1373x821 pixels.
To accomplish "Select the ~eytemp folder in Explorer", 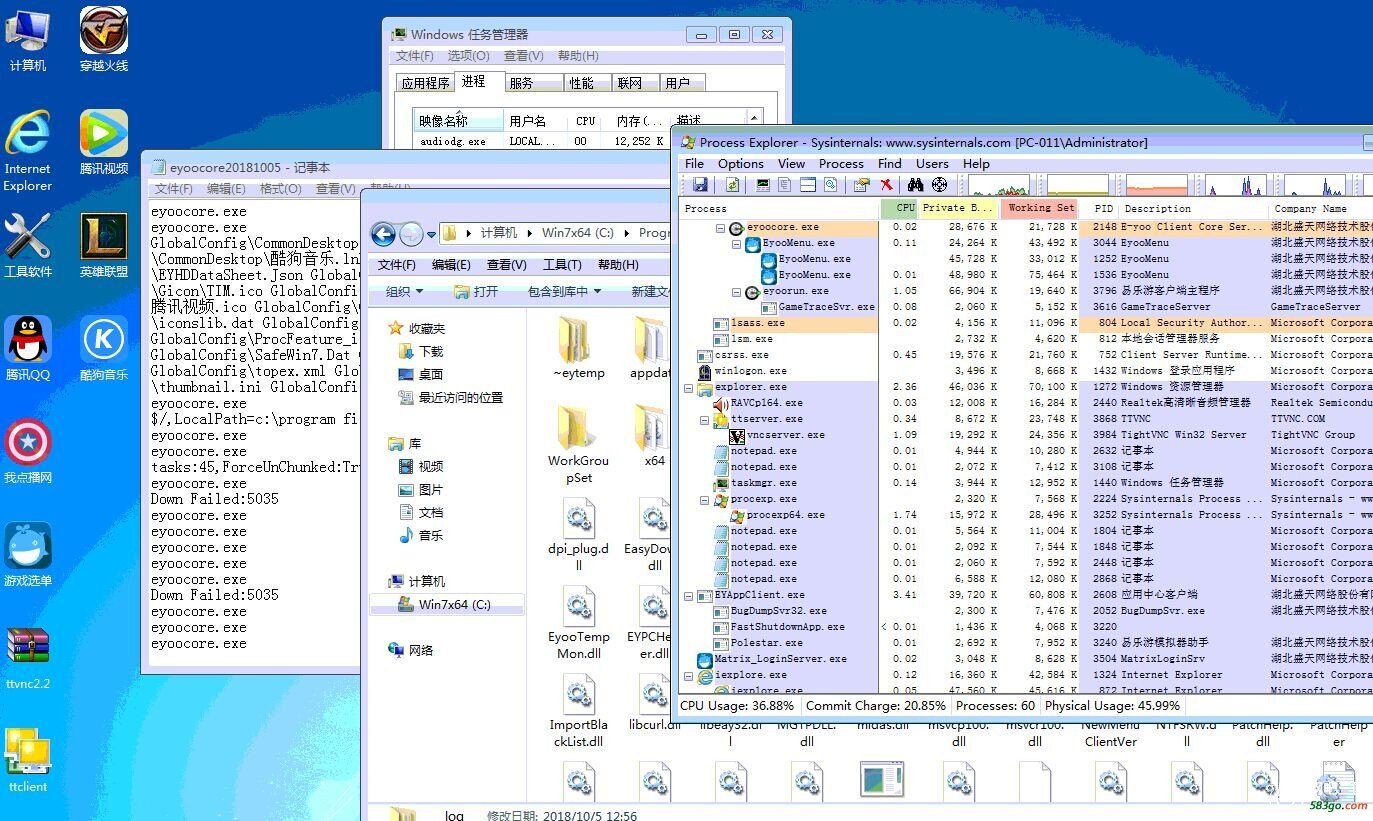I will coord(578,348).
